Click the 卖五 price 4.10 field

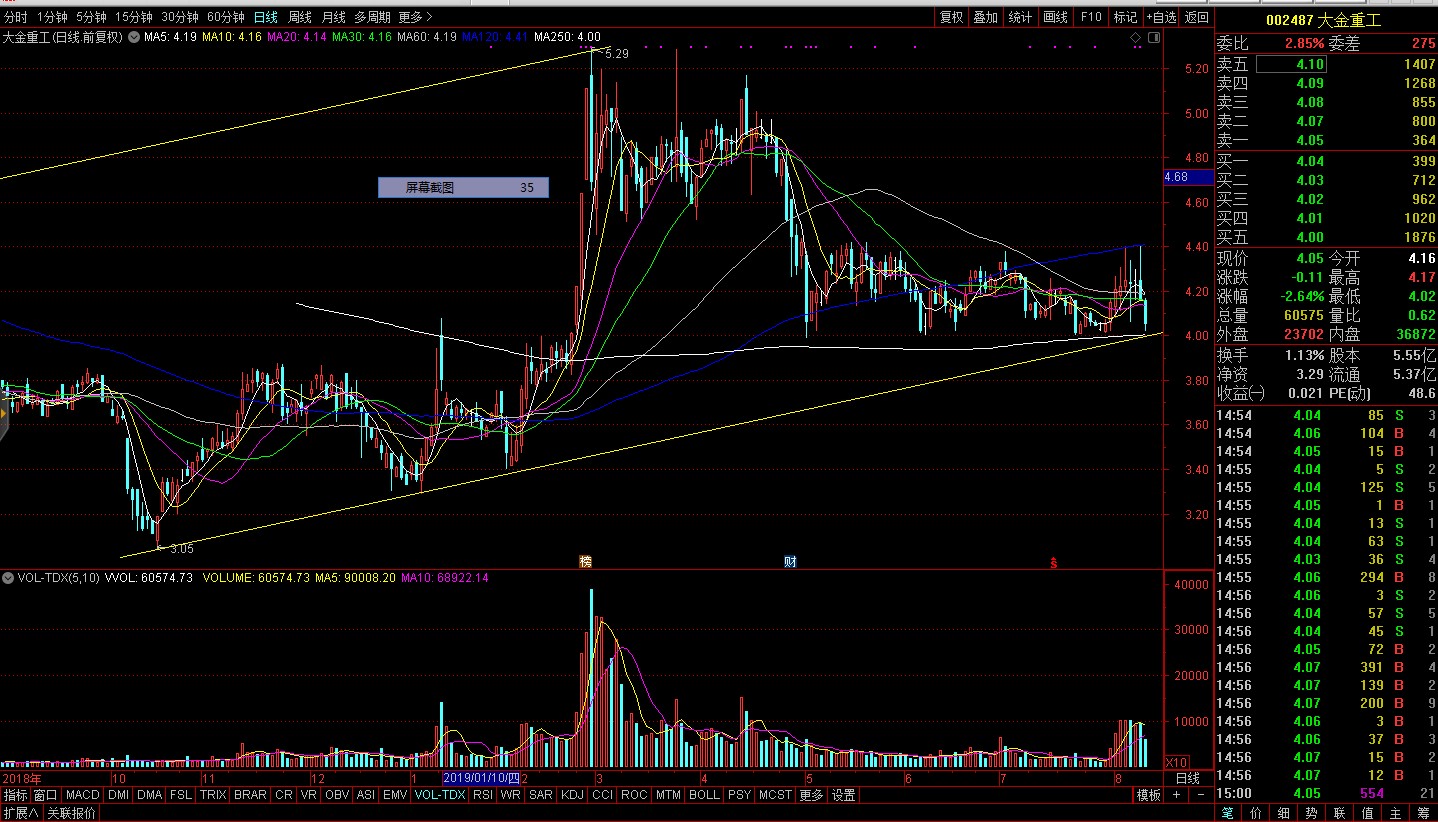(1290, 64)
